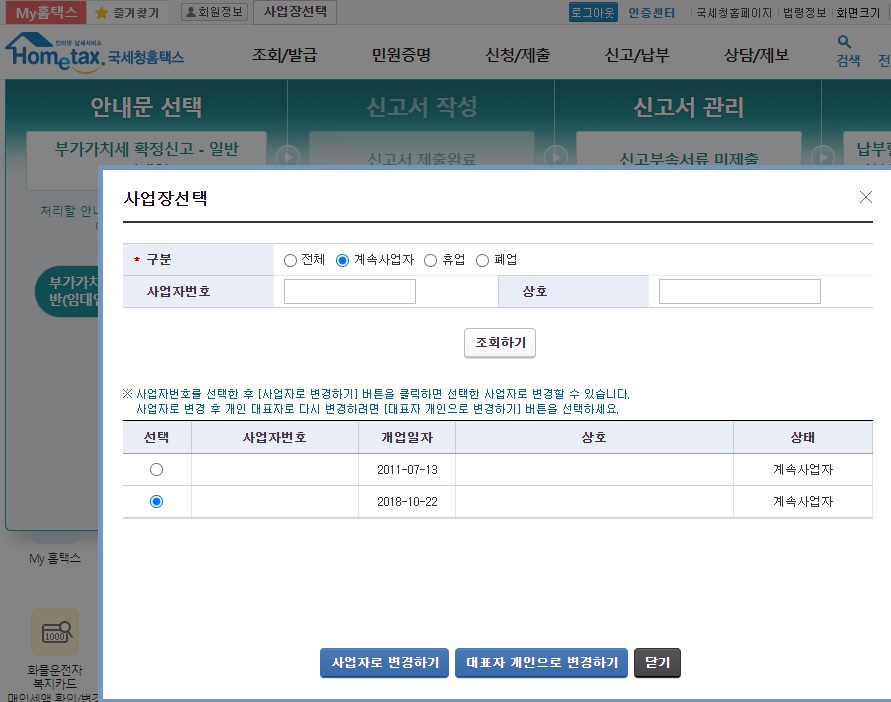Select the 전체 radio option
The image size is (891, 702).
click(x=290, y=260)
